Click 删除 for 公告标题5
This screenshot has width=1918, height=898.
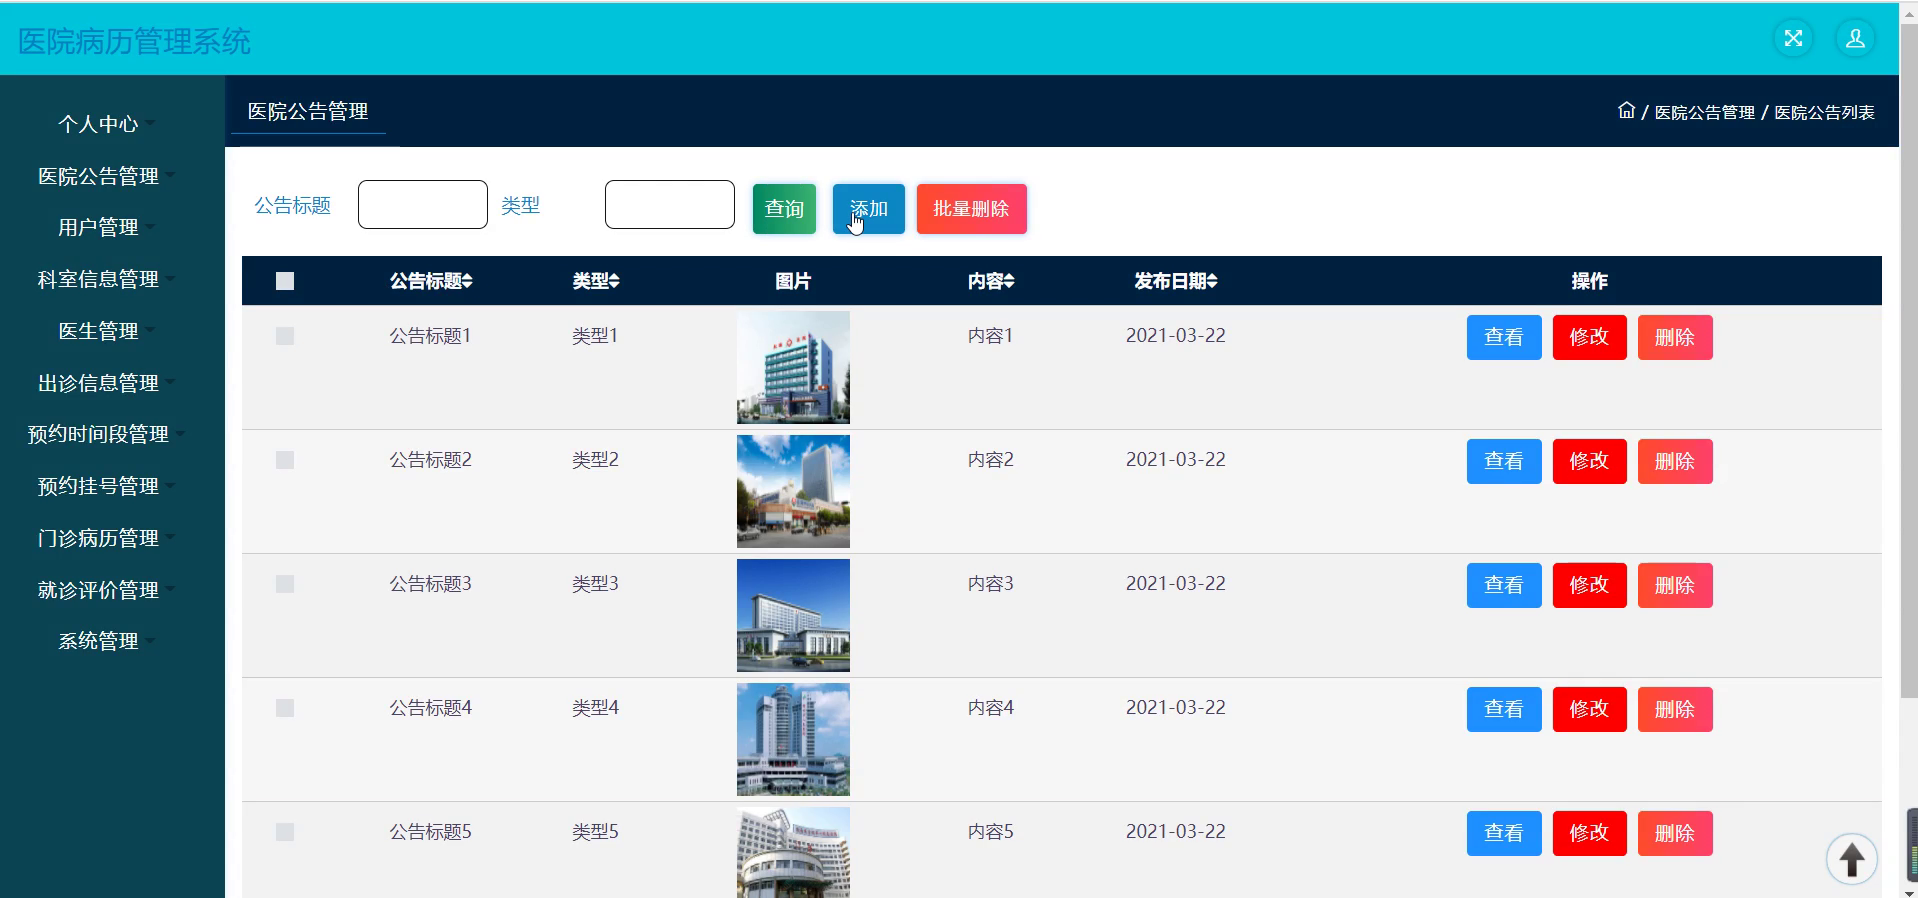pos(1675,833)
